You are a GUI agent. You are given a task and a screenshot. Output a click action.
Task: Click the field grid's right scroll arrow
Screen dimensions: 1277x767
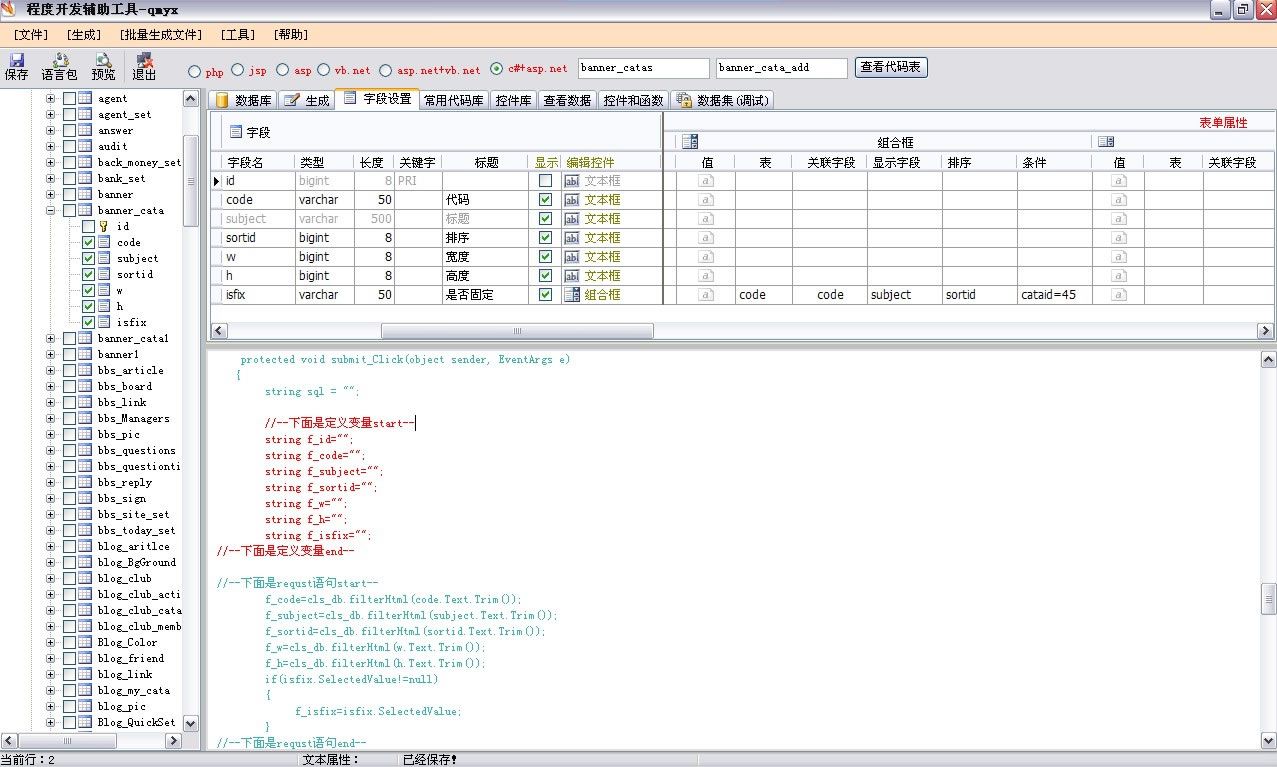pyautogui.click(x=1266, y=331)
